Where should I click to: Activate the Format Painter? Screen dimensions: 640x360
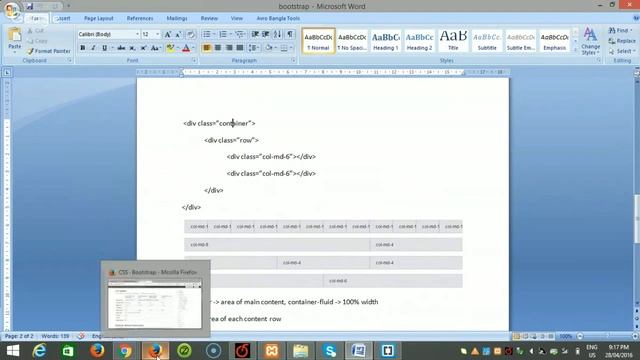click(x=49, y=51)
